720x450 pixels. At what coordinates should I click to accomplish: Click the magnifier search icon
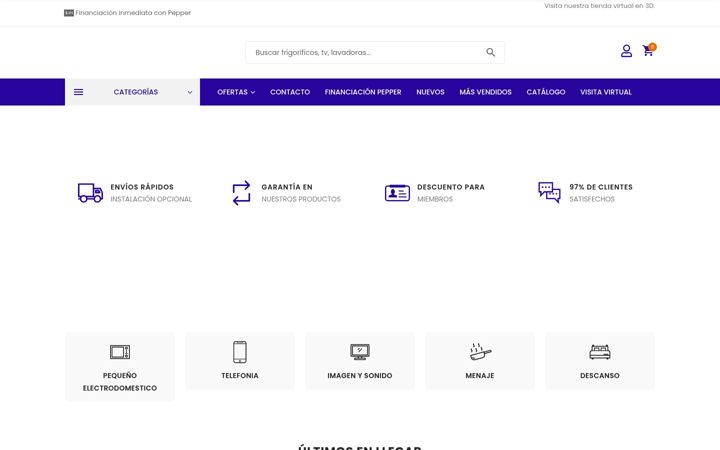coord(490,52)
